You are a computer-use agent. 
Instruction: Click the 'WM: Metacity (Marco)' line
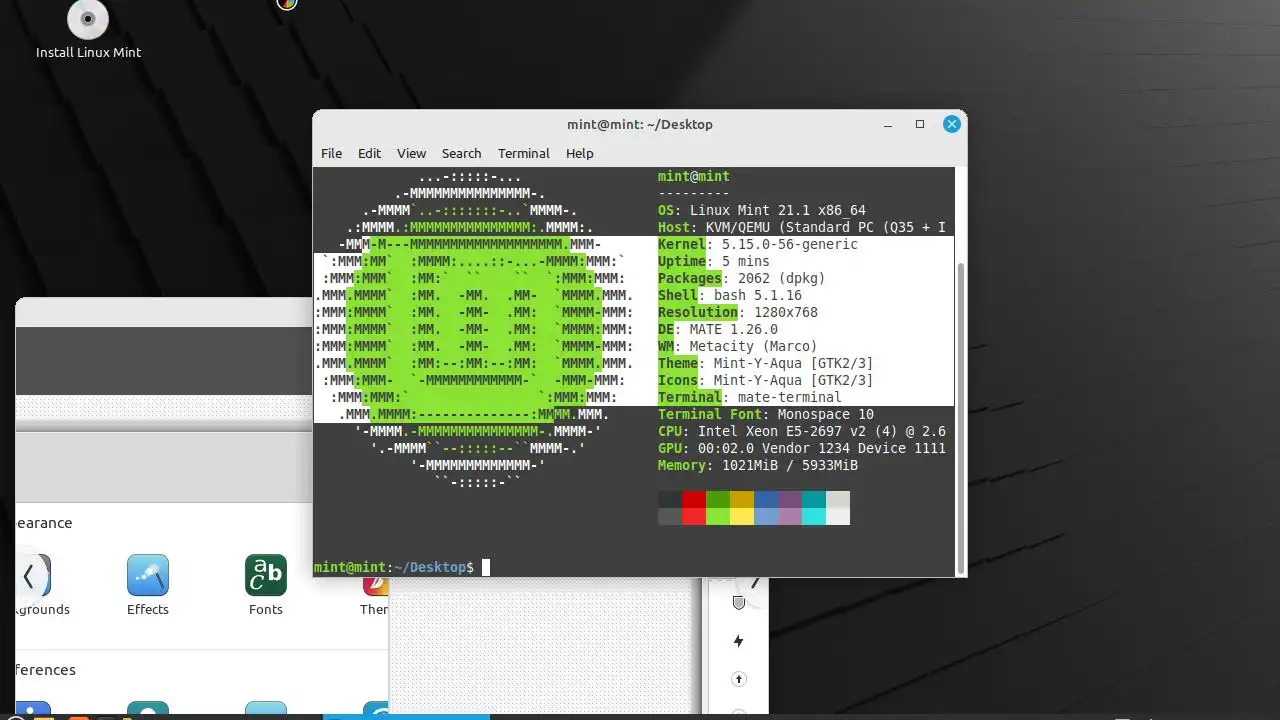pos(738,346)
